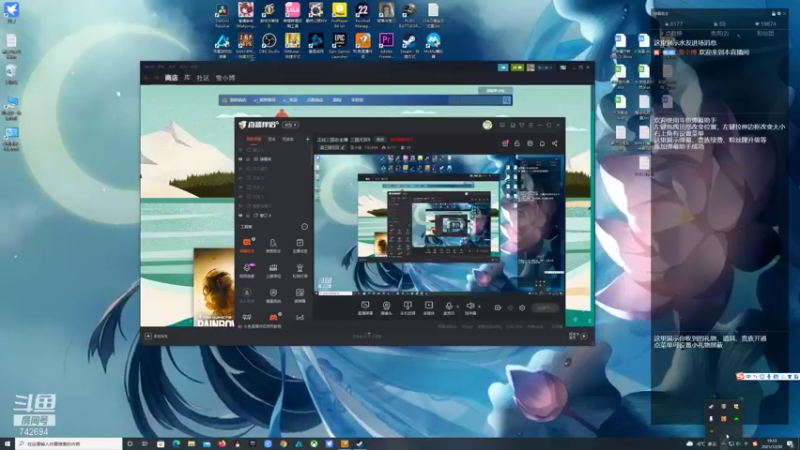Click the highlighted orange danmaku assistant tool
This screenshot has height=450, width=800.
pyautogui.click(x=247, y=244)
